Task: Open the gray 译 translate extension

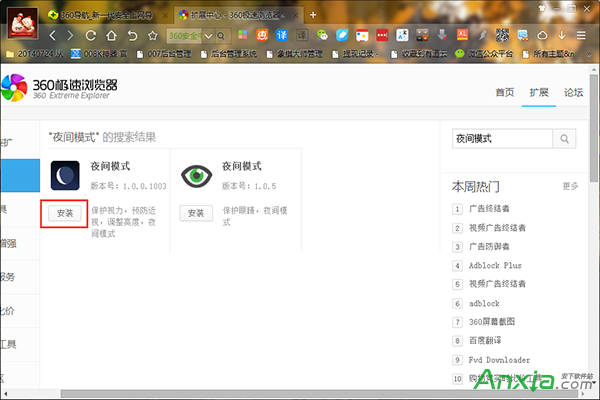Action: 302,35
